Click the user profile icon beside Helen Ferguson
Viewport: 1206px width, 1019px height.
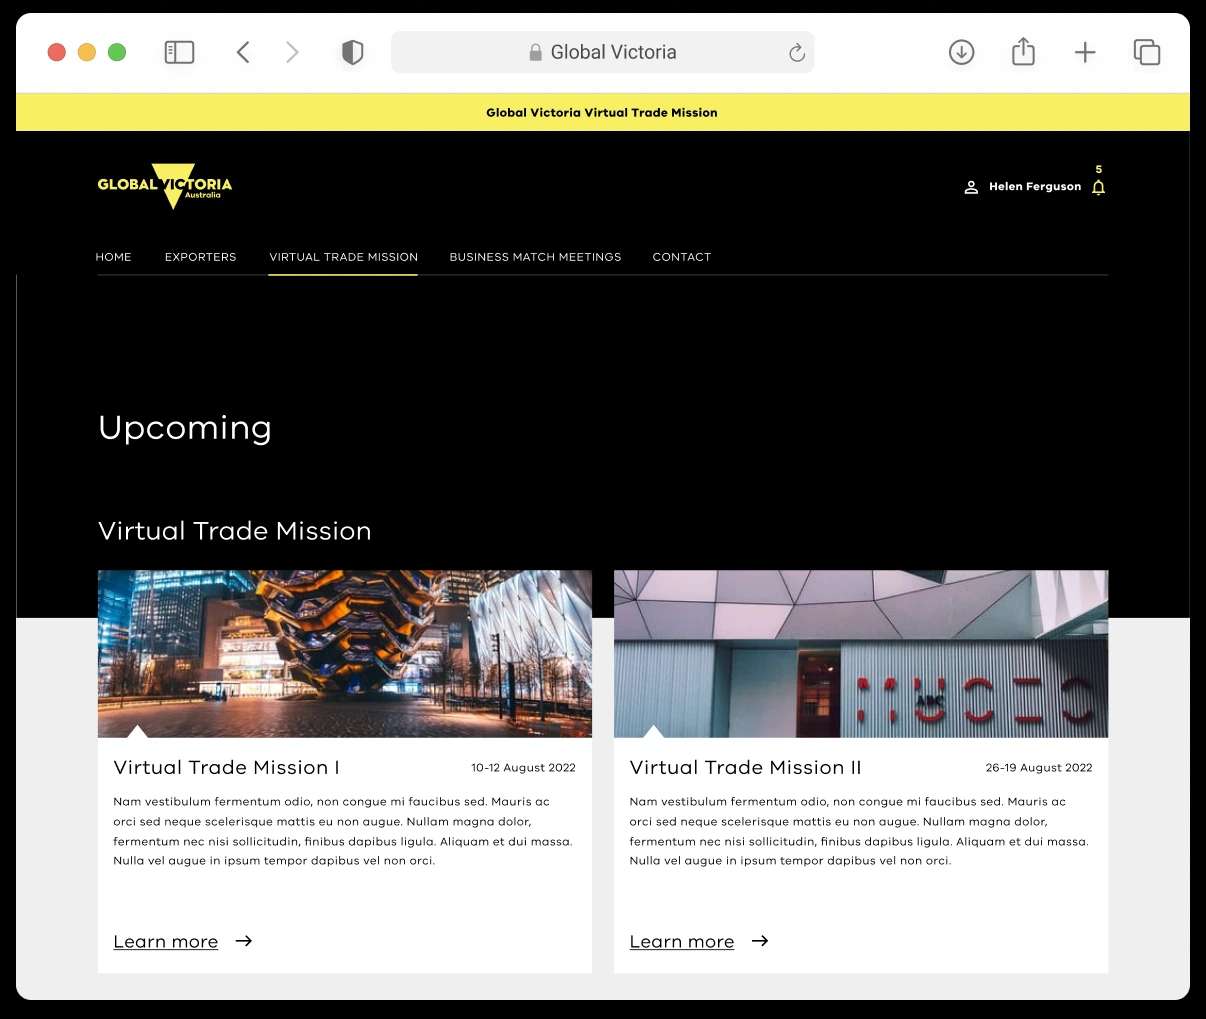pos(970,187)
